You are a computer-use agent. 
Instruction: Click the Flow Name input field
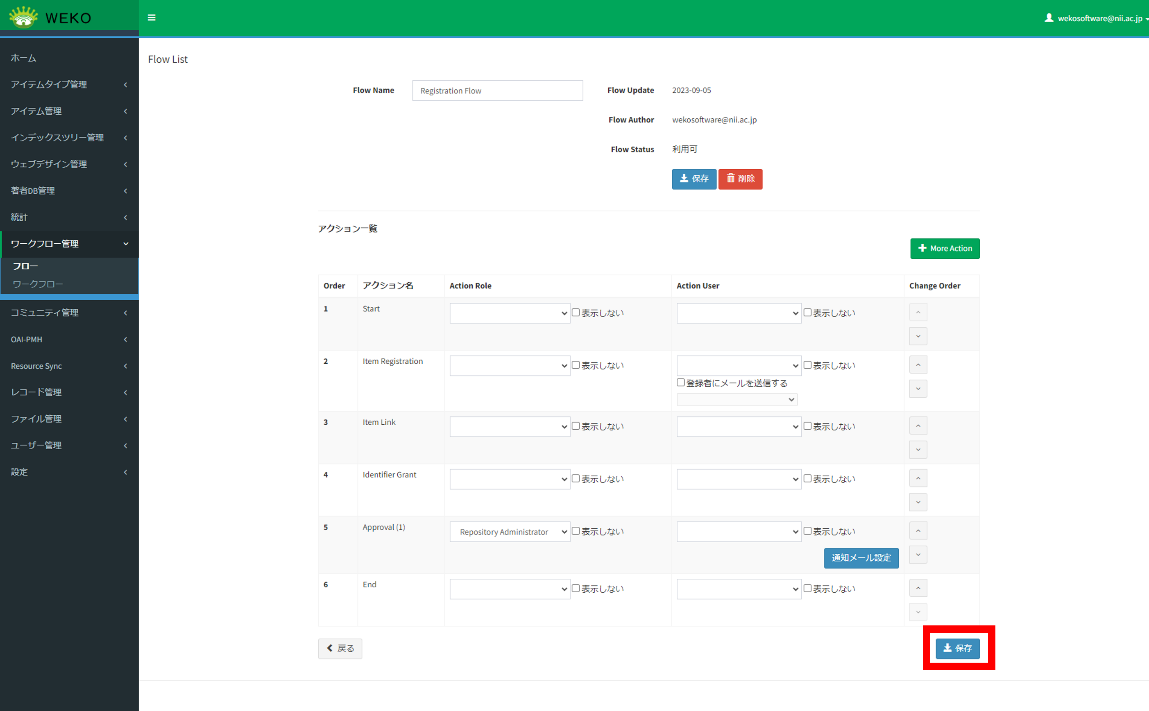497,91
